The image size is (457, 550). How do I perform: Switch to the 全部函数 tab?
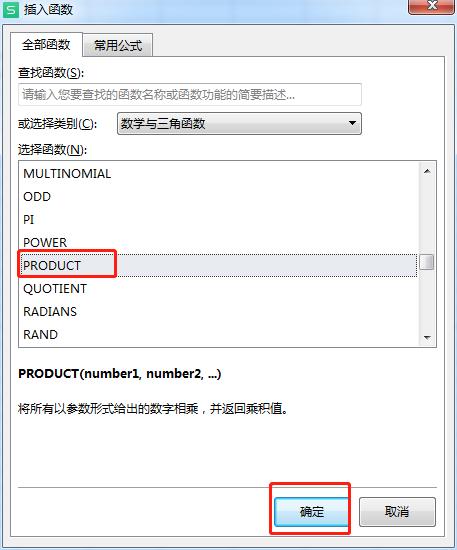coord(46,45)
